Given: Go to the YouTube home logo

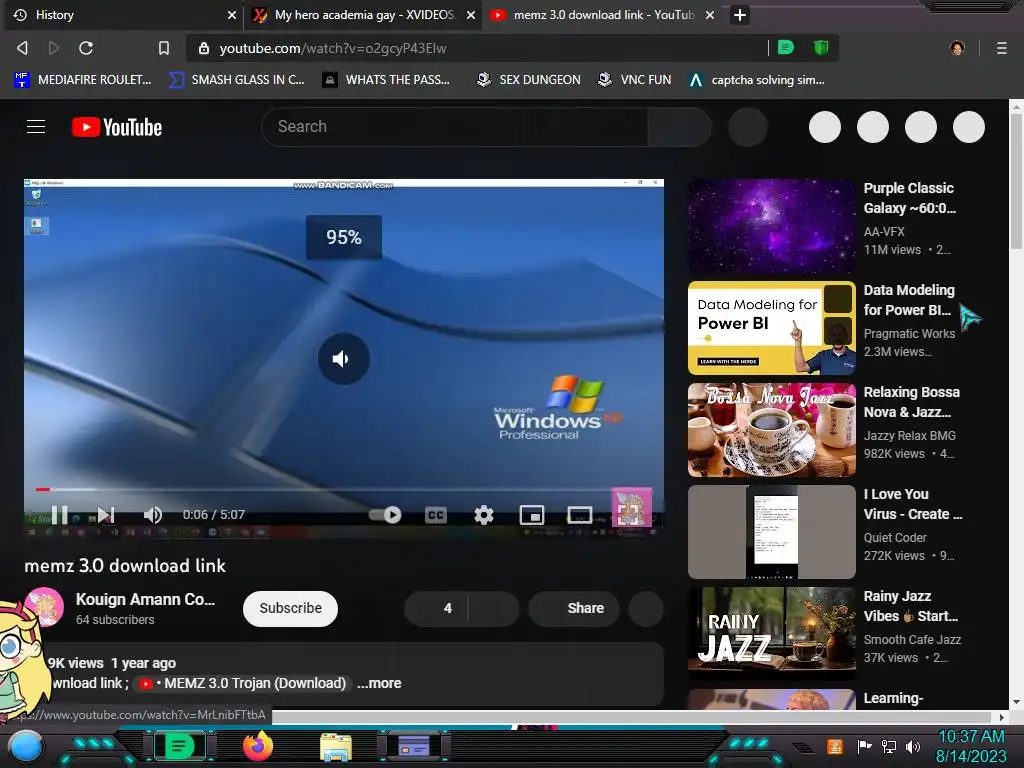Looking at the screenshot, I should 117,127.
